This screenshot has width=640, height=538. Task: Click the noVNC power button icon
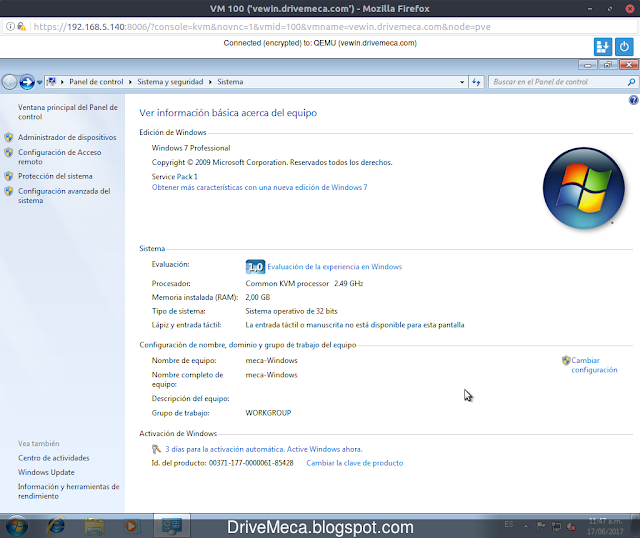624,47
